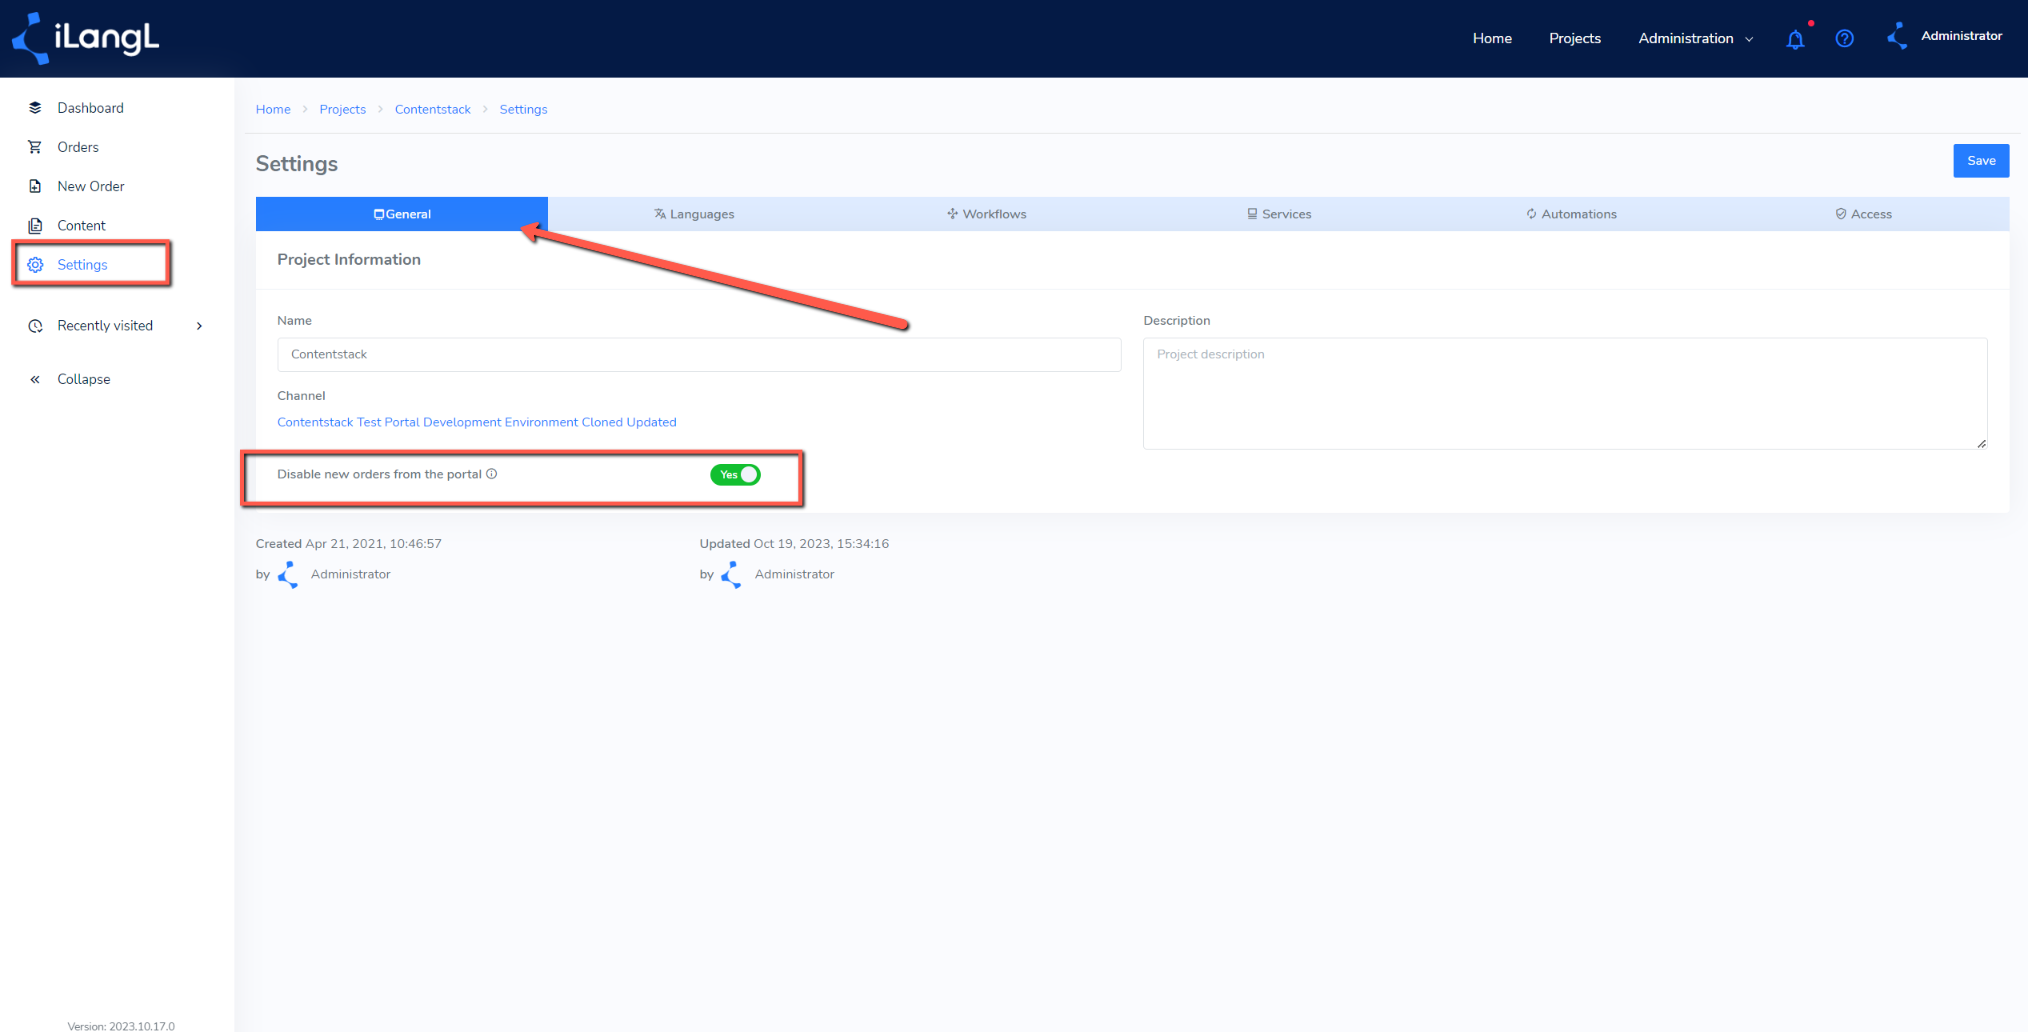Click the iLangL logo

point(85,38)
